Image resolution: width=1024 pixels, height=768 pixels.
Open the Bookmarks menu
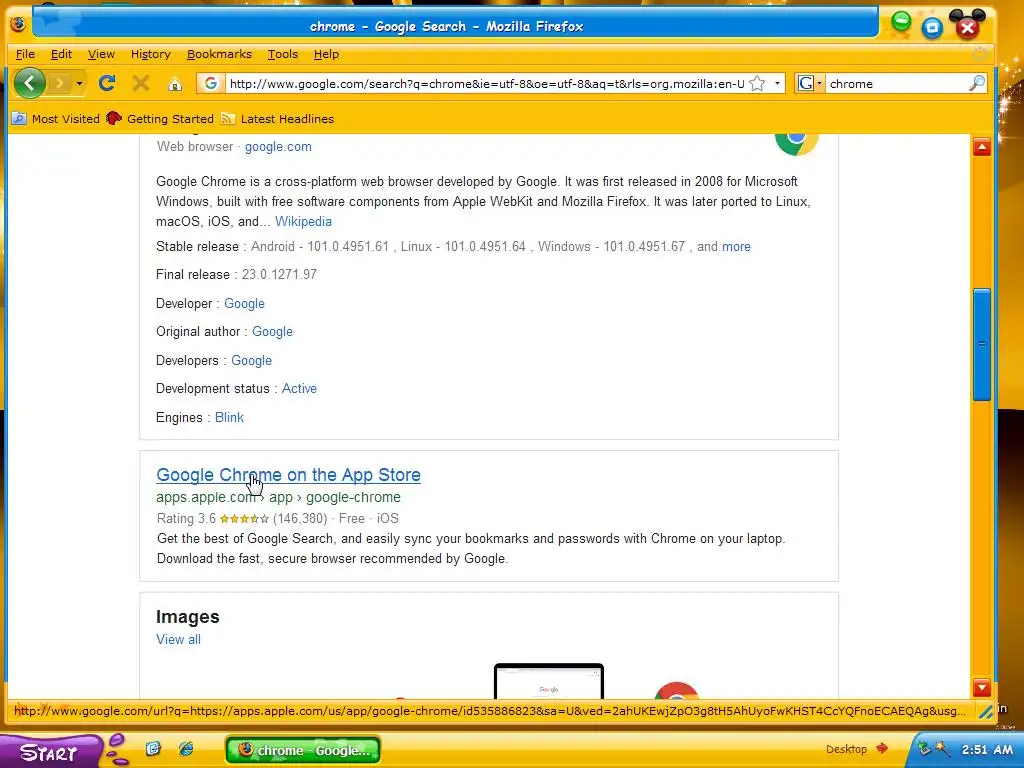219,54
